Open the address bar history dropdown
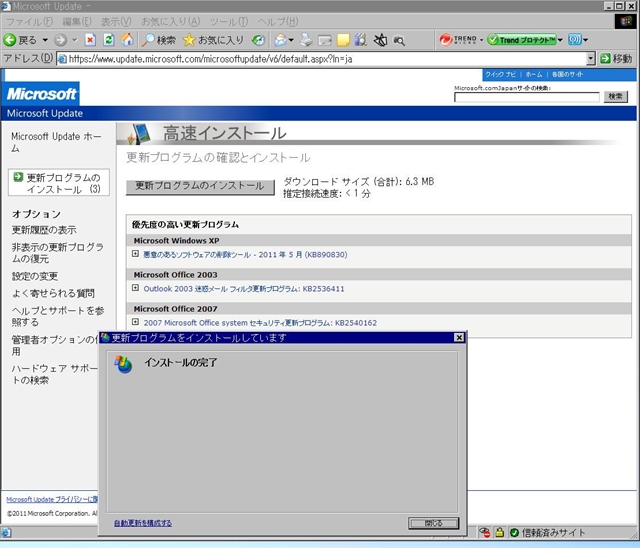The image size is (640, 548). tap(591, 59)
